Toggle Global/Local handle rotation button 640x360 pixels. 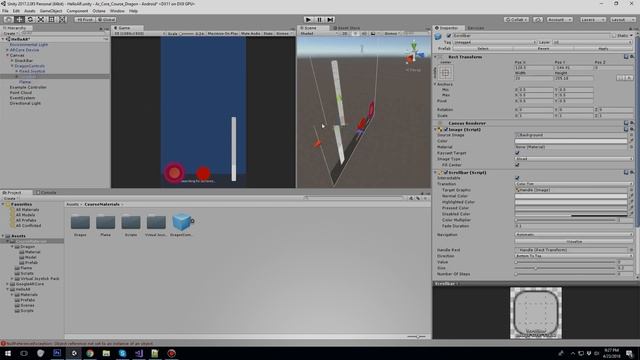coord(106,19)
